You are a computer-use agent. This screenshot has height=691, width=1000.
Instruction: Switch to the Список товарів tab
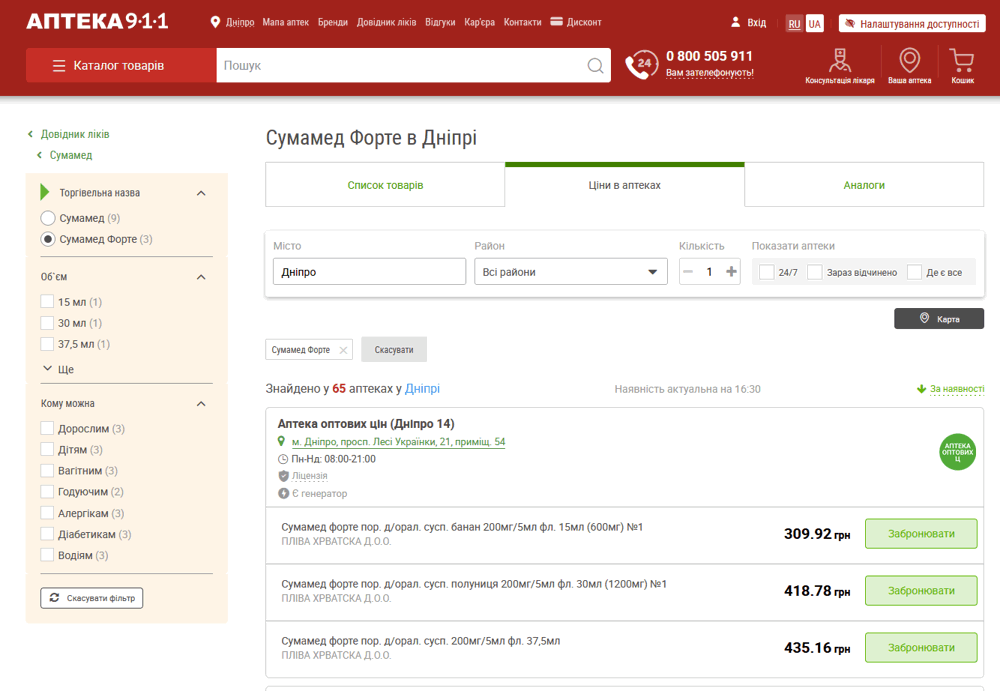coord(385,185)
